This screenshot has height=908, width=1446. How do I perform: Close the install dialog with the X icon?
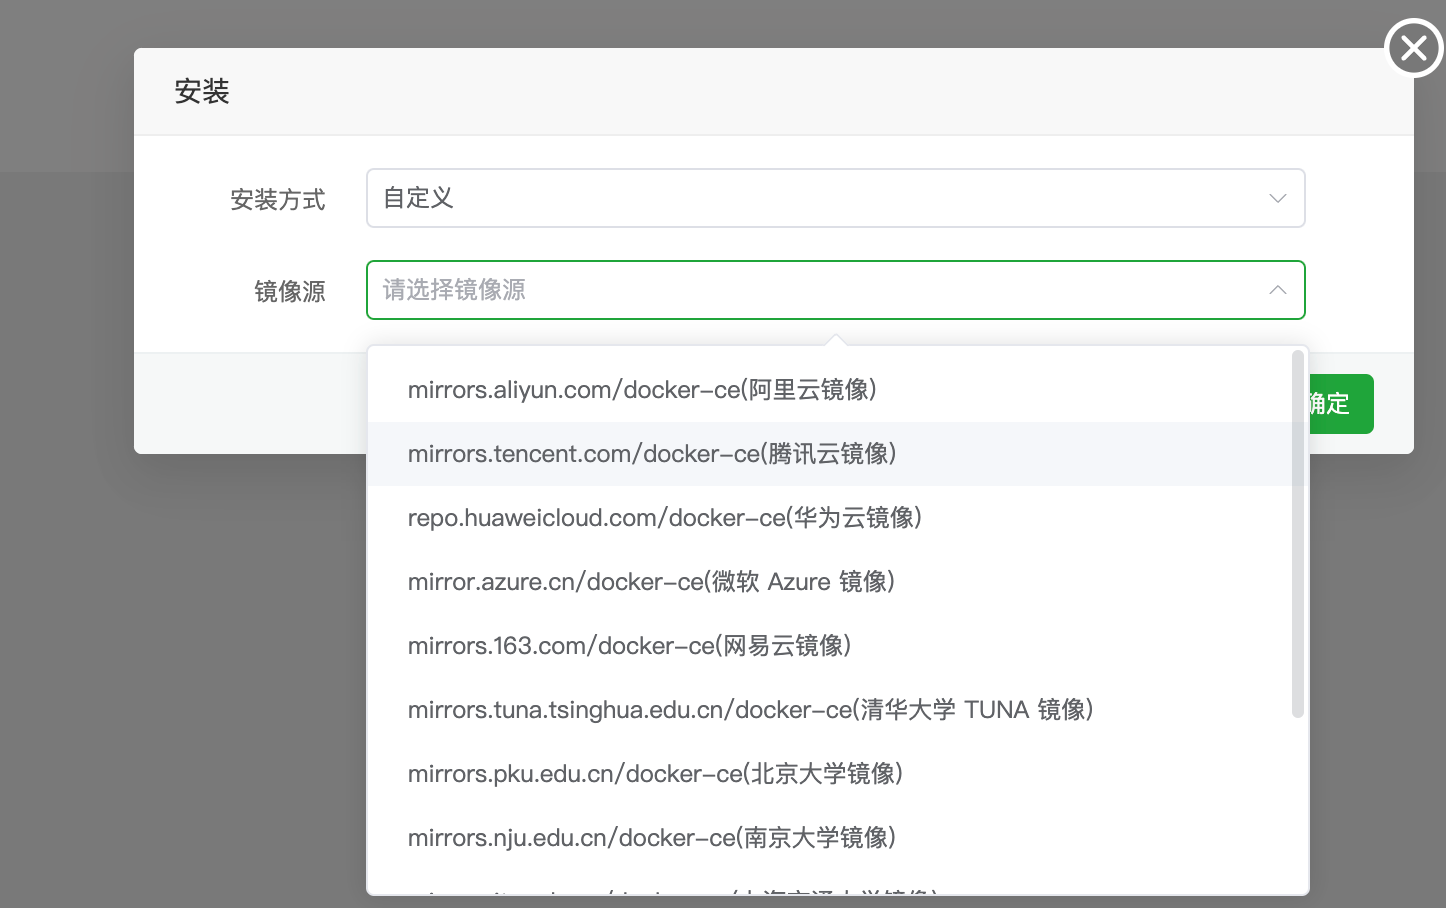coord(1413,47)
